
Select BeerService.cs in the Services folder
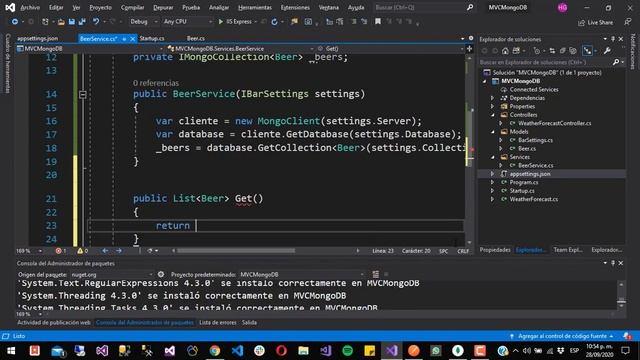click(536, 165)
